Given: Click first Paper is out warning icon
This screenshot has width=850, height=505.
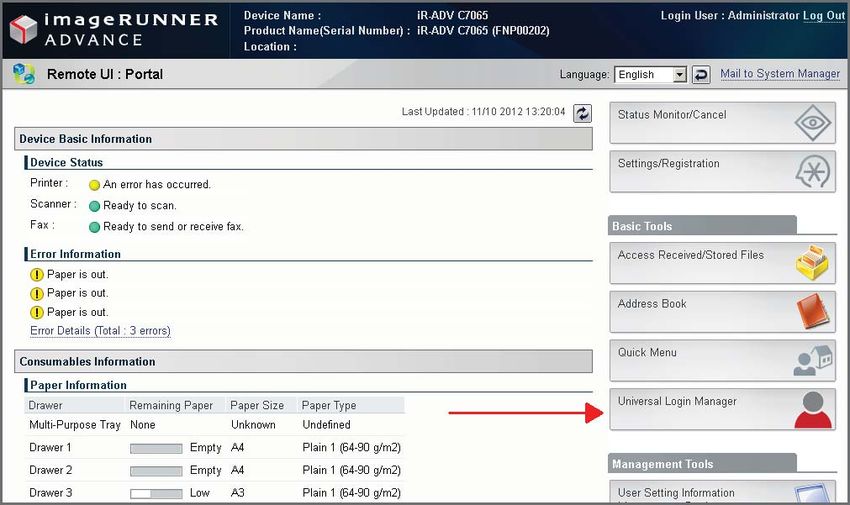Looking at the screenshot, I should pos(36,275).
